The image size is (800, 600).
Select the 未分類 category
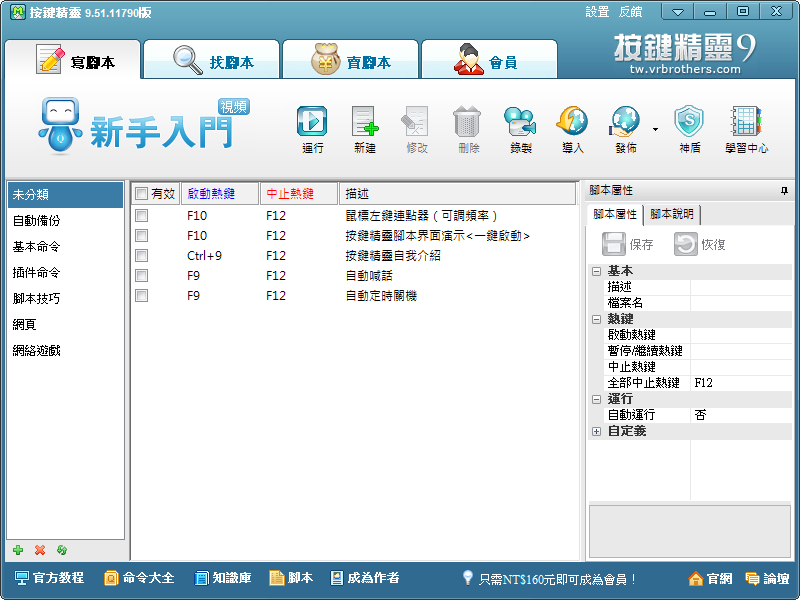(65, 194)
